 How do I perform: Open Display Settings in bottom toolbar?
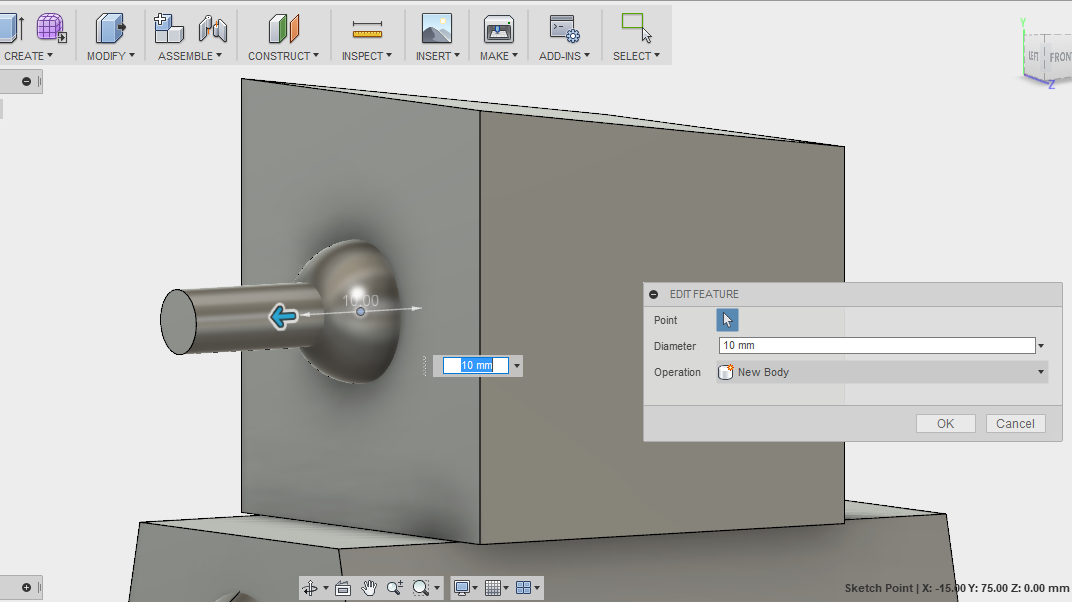[463, 588]
